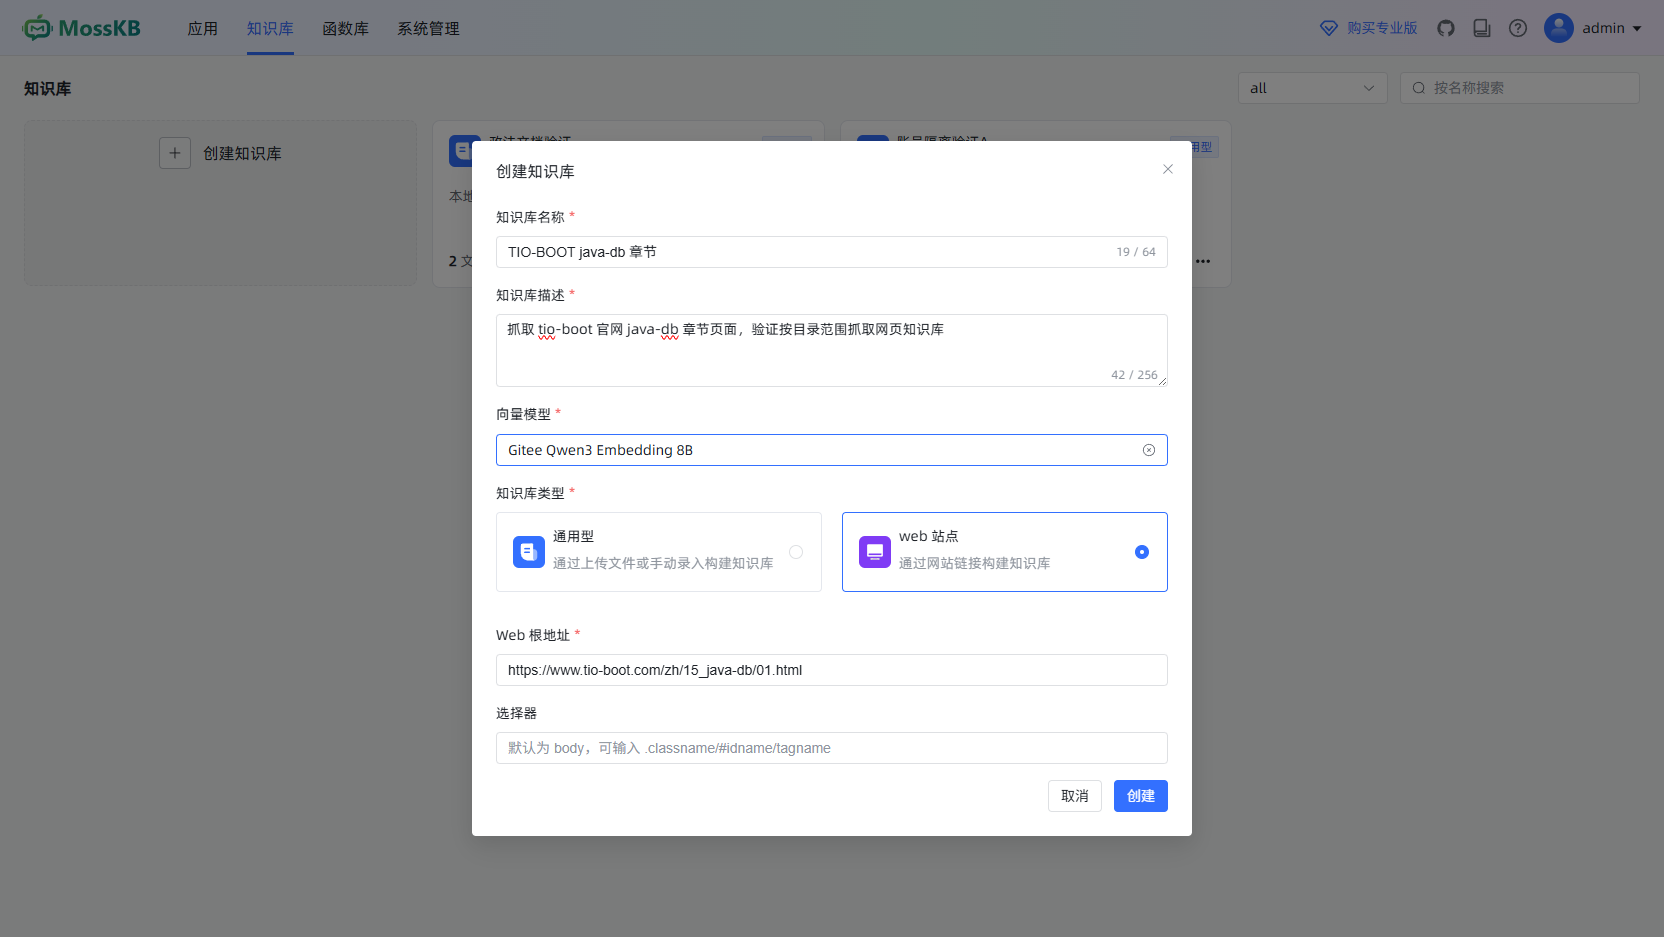Click the description resize handle corner

[1163, 381]
